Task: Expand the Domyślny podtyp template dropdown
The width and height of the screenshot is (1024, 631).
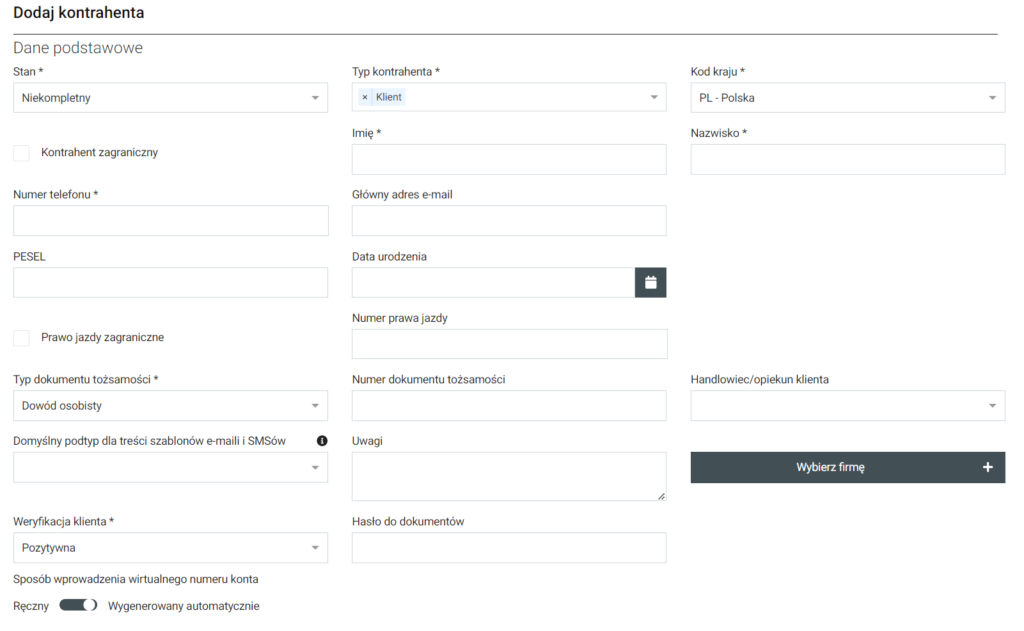Action: (x=170, y=468)
